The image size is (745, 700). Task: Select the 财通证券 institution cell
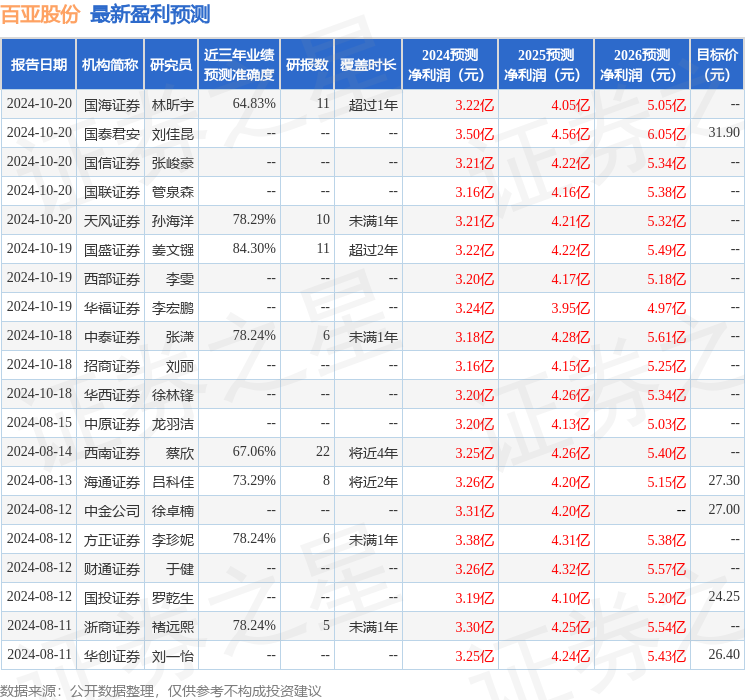point(112,569)
